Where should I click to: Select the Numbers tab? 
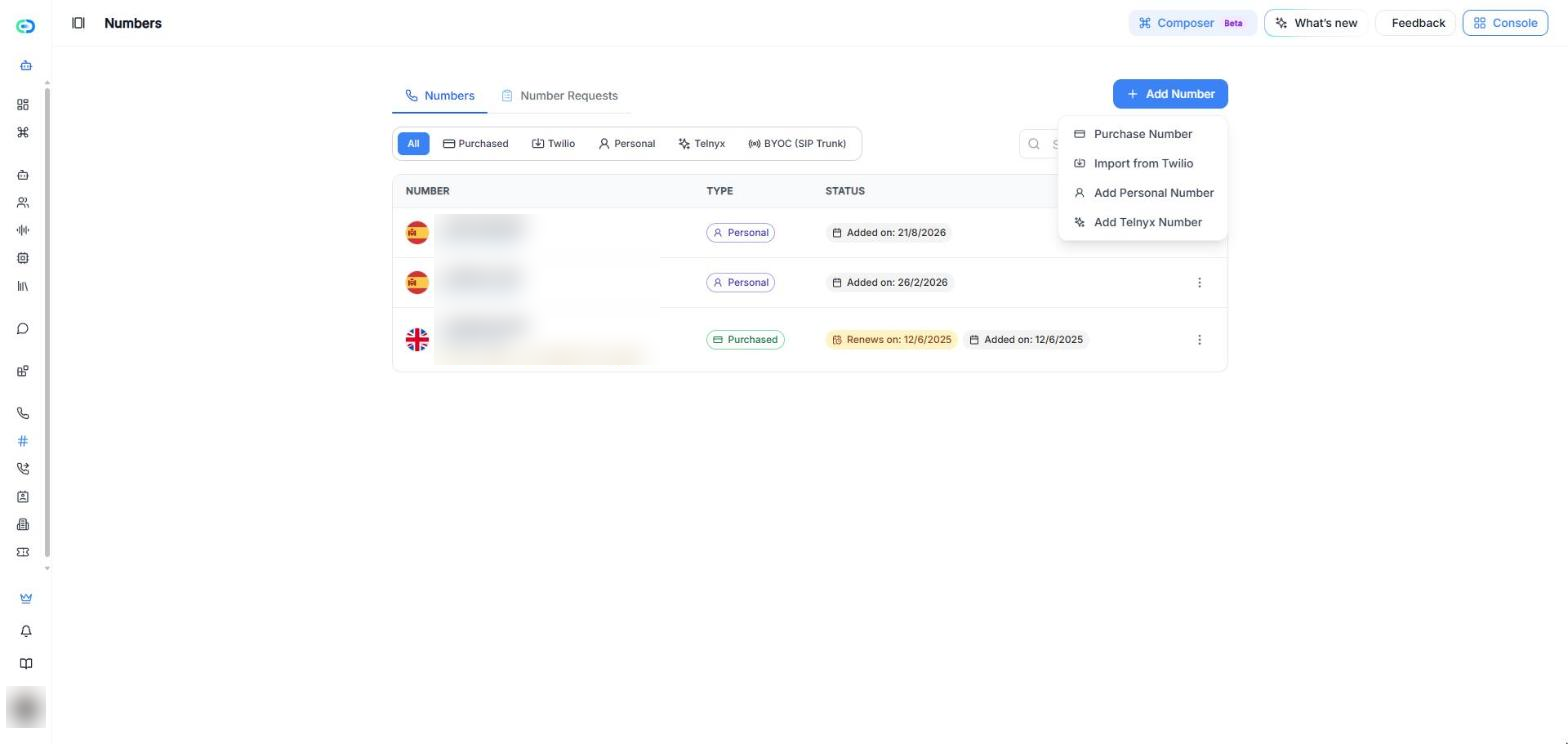pos(440,96)
